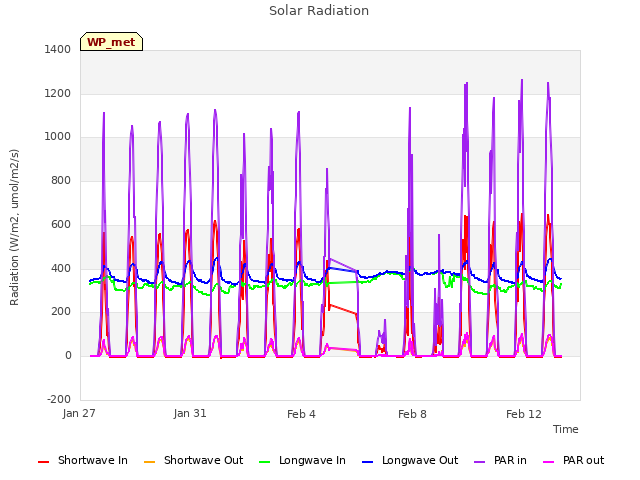
Task: Click the blue Longwave Out color swatch
Action: (x=368, y=462)
